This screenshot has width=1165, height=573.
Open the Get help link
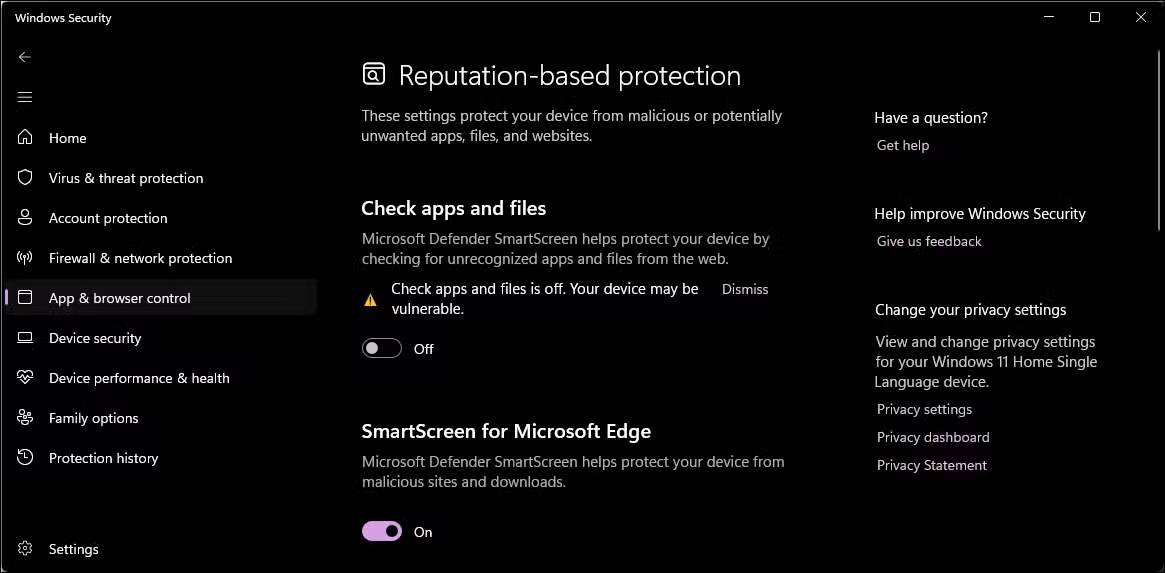903,145
